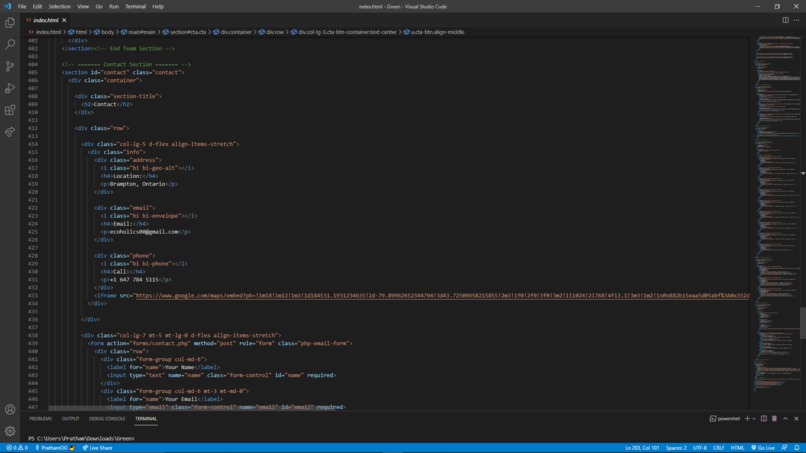Click the VS Code logo icon

tap(7, 6)
